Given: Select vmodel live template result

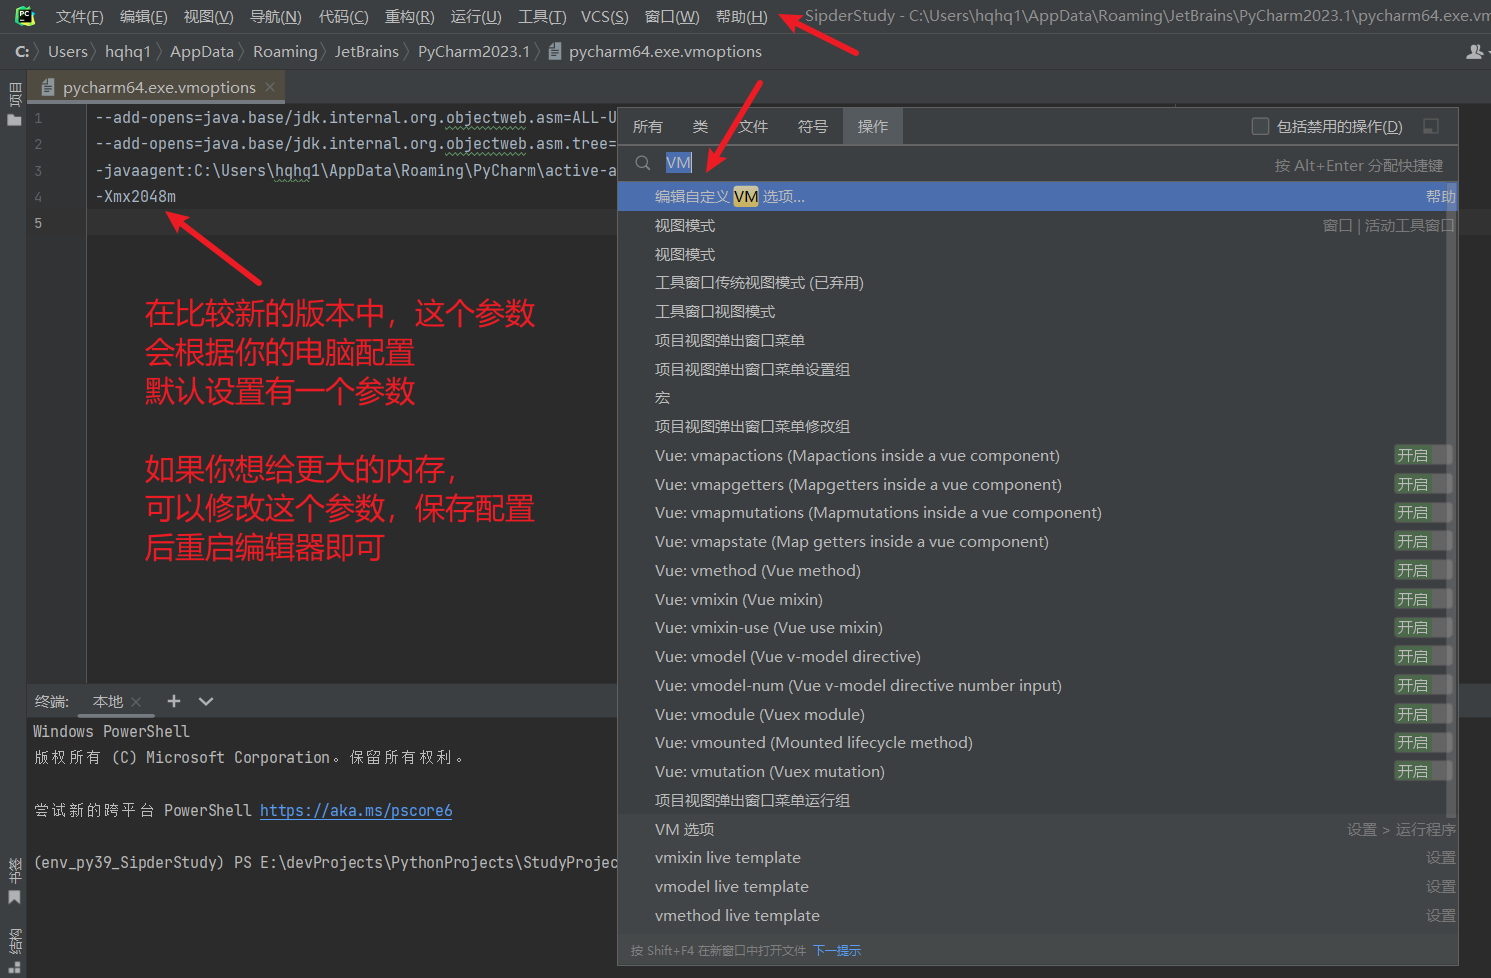Looking at the screenshot, I should click(x=1037, y=886).
